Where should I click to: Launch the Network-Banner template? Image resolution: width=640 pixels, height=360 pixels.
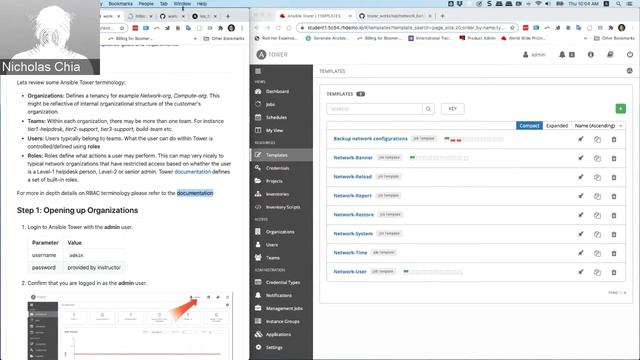[580, 158]
